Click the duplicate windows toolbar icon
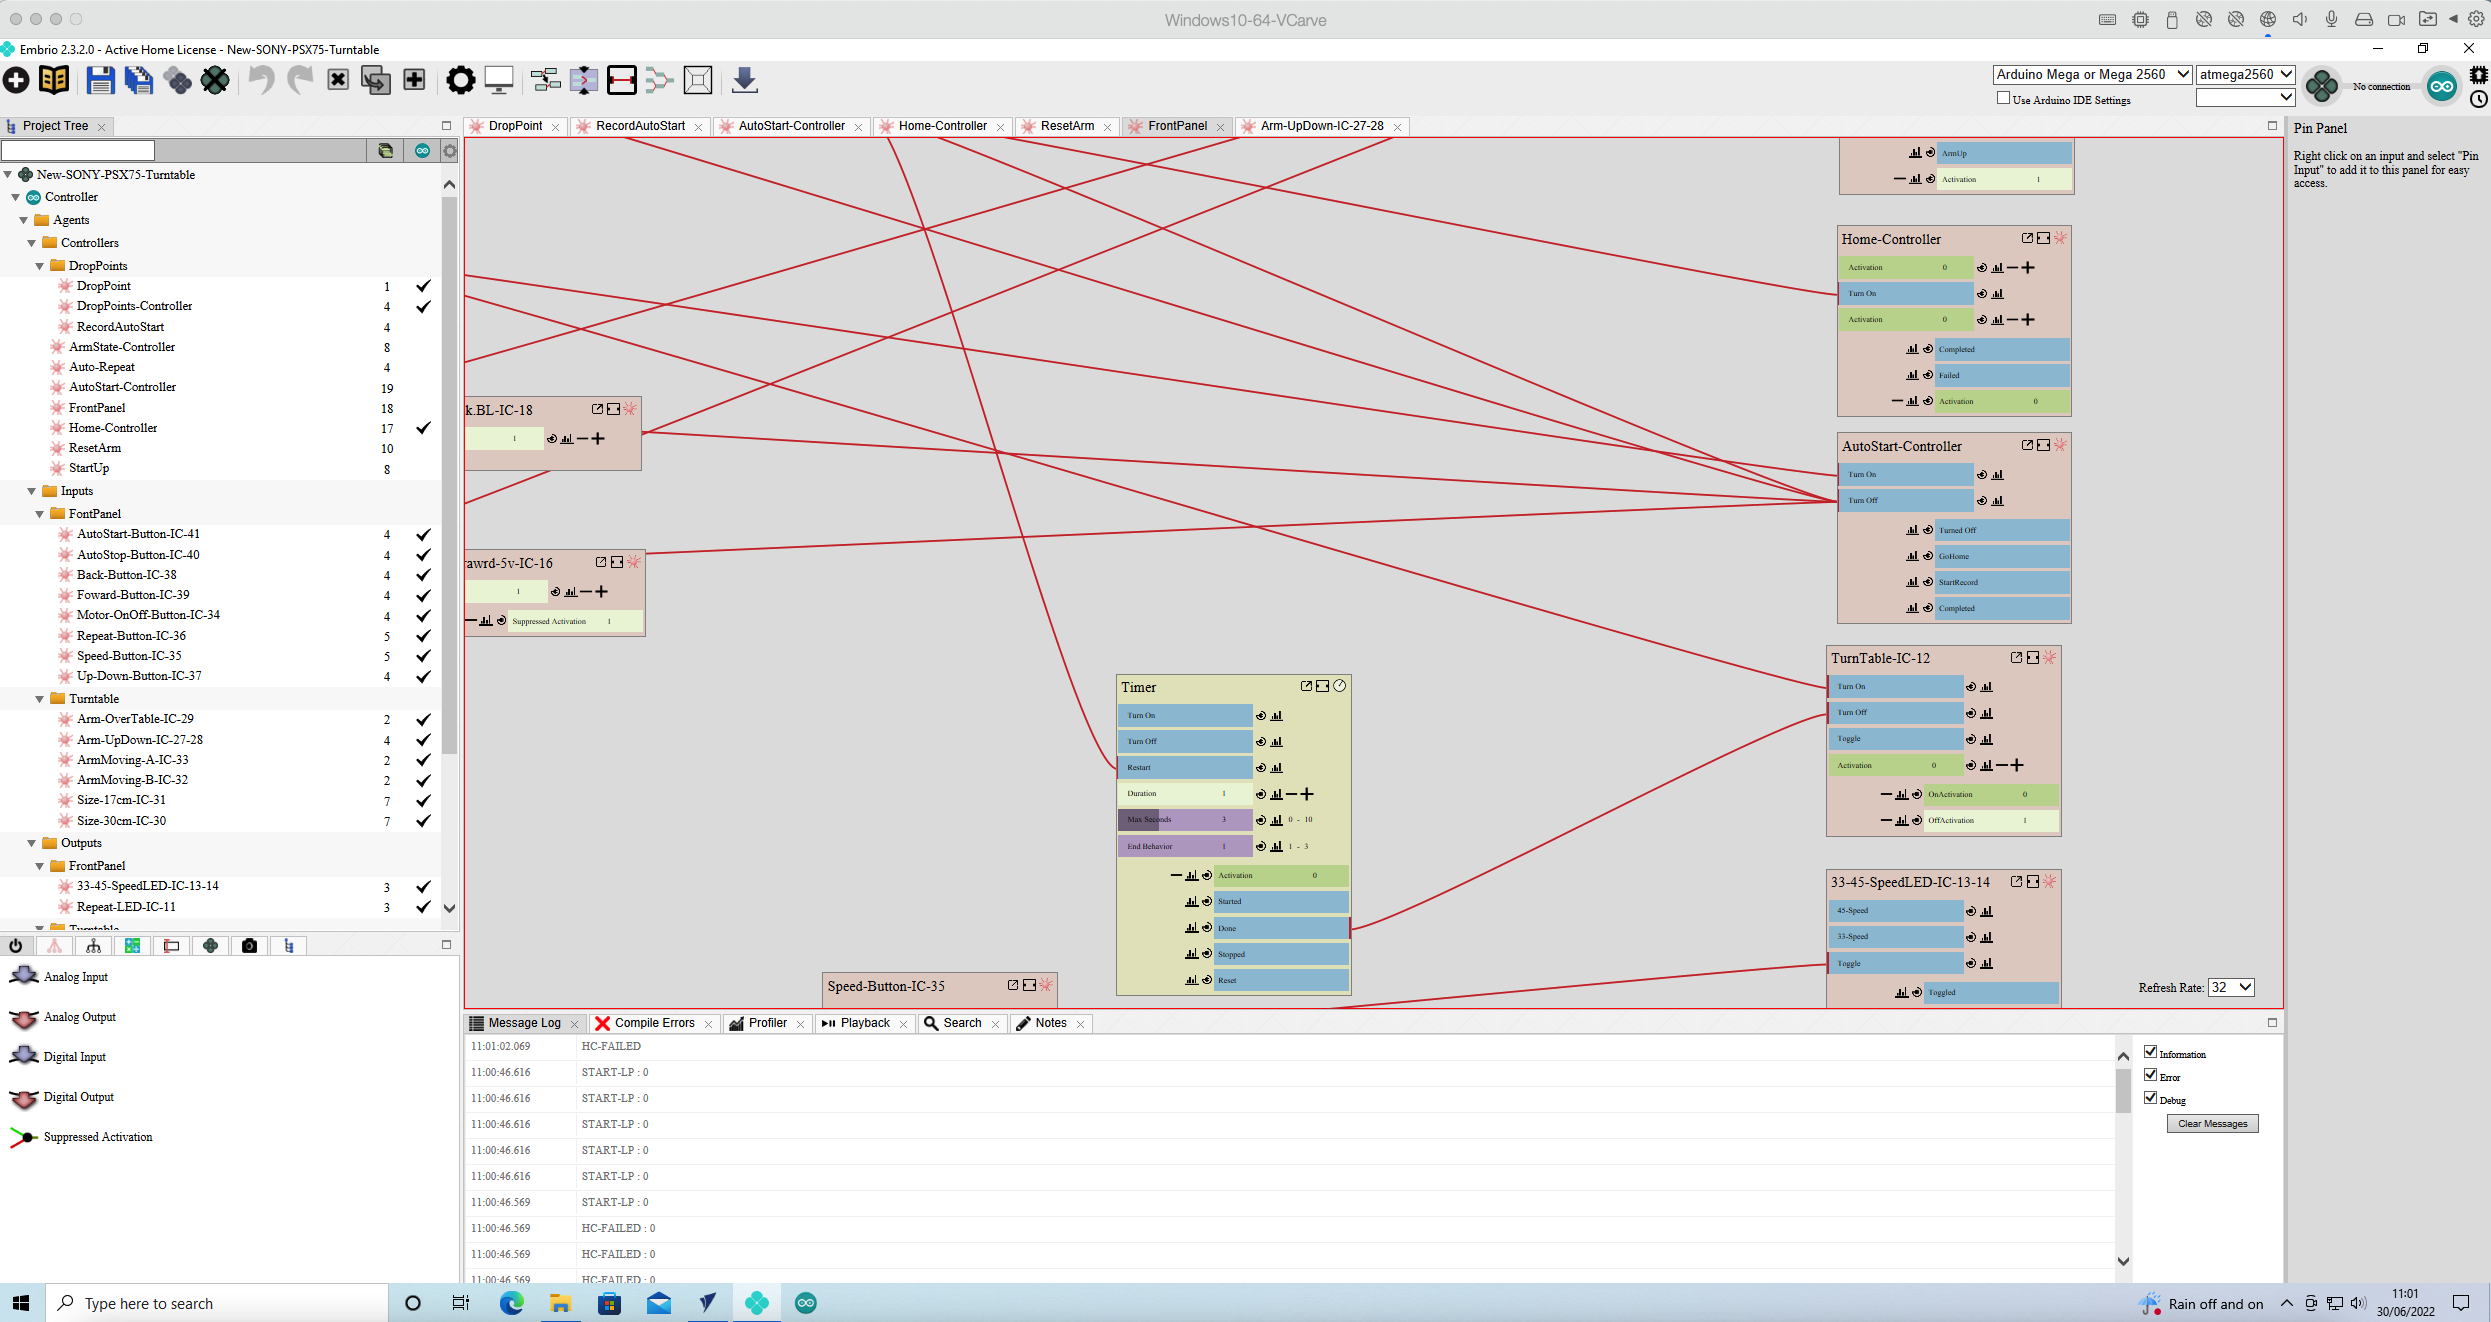The image size is (2491, 1322). [x=376, y=80]
